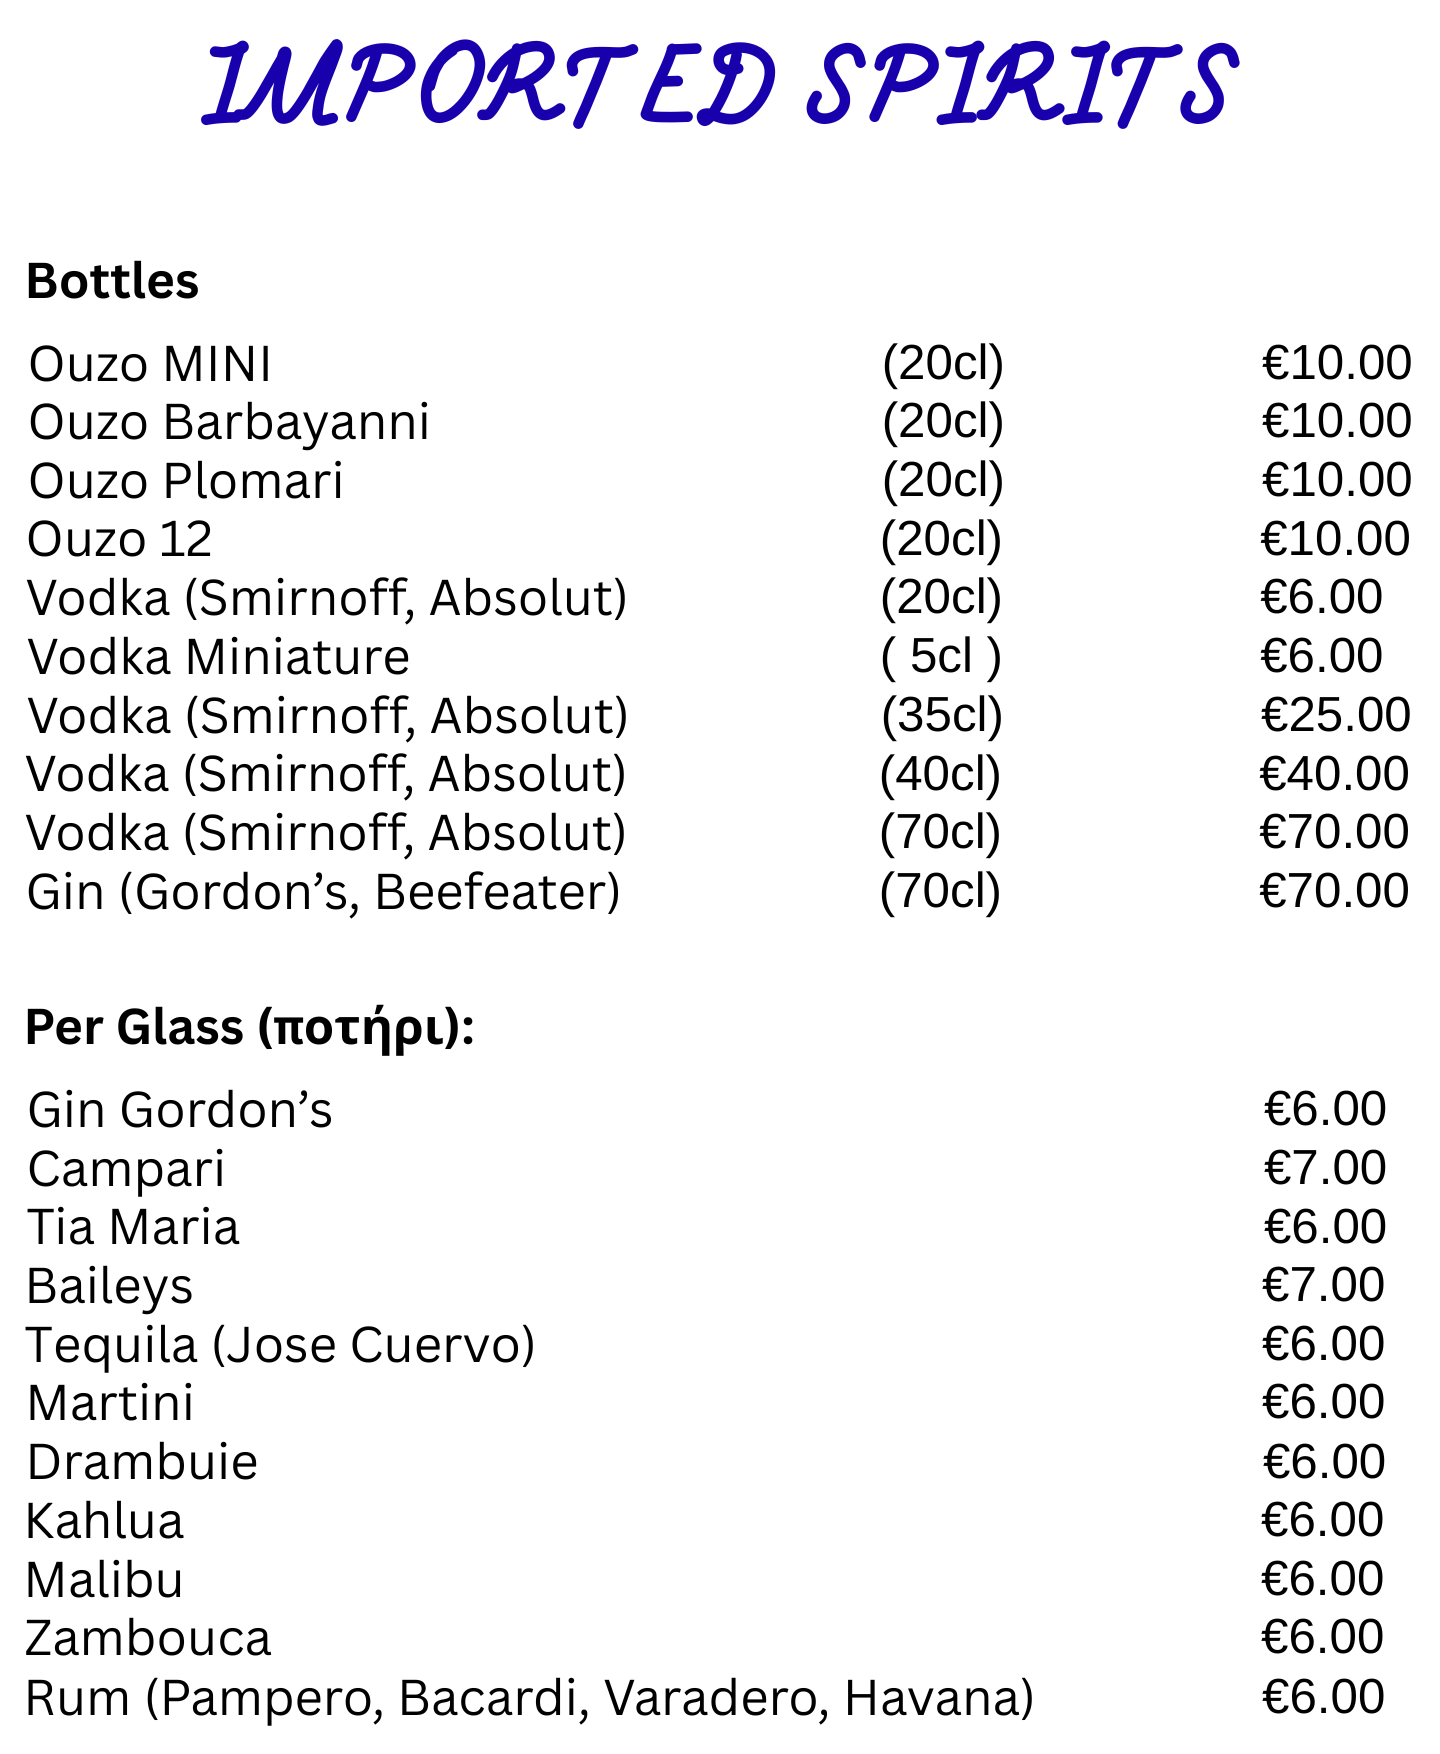Click the €25.00 vodka price
Viewport: 1440px width, 1754px height.
1335,715
